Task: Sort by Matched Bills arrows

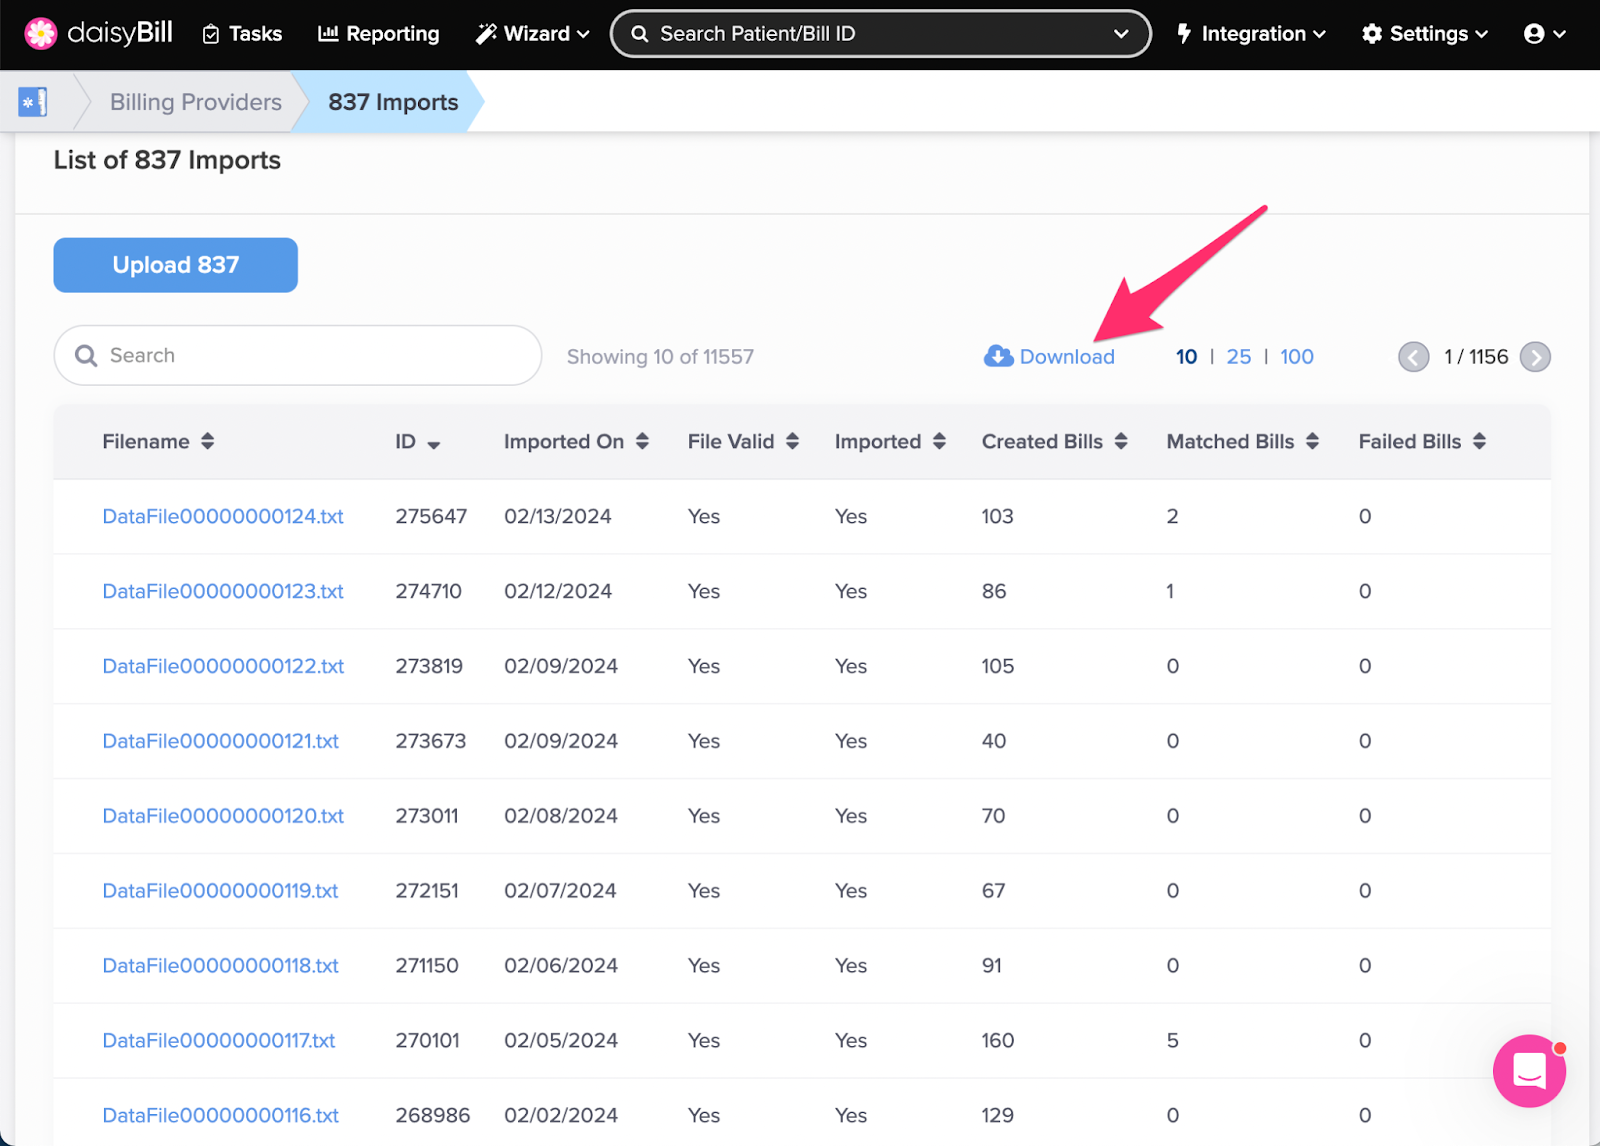Action: (x=1312, y=441)
